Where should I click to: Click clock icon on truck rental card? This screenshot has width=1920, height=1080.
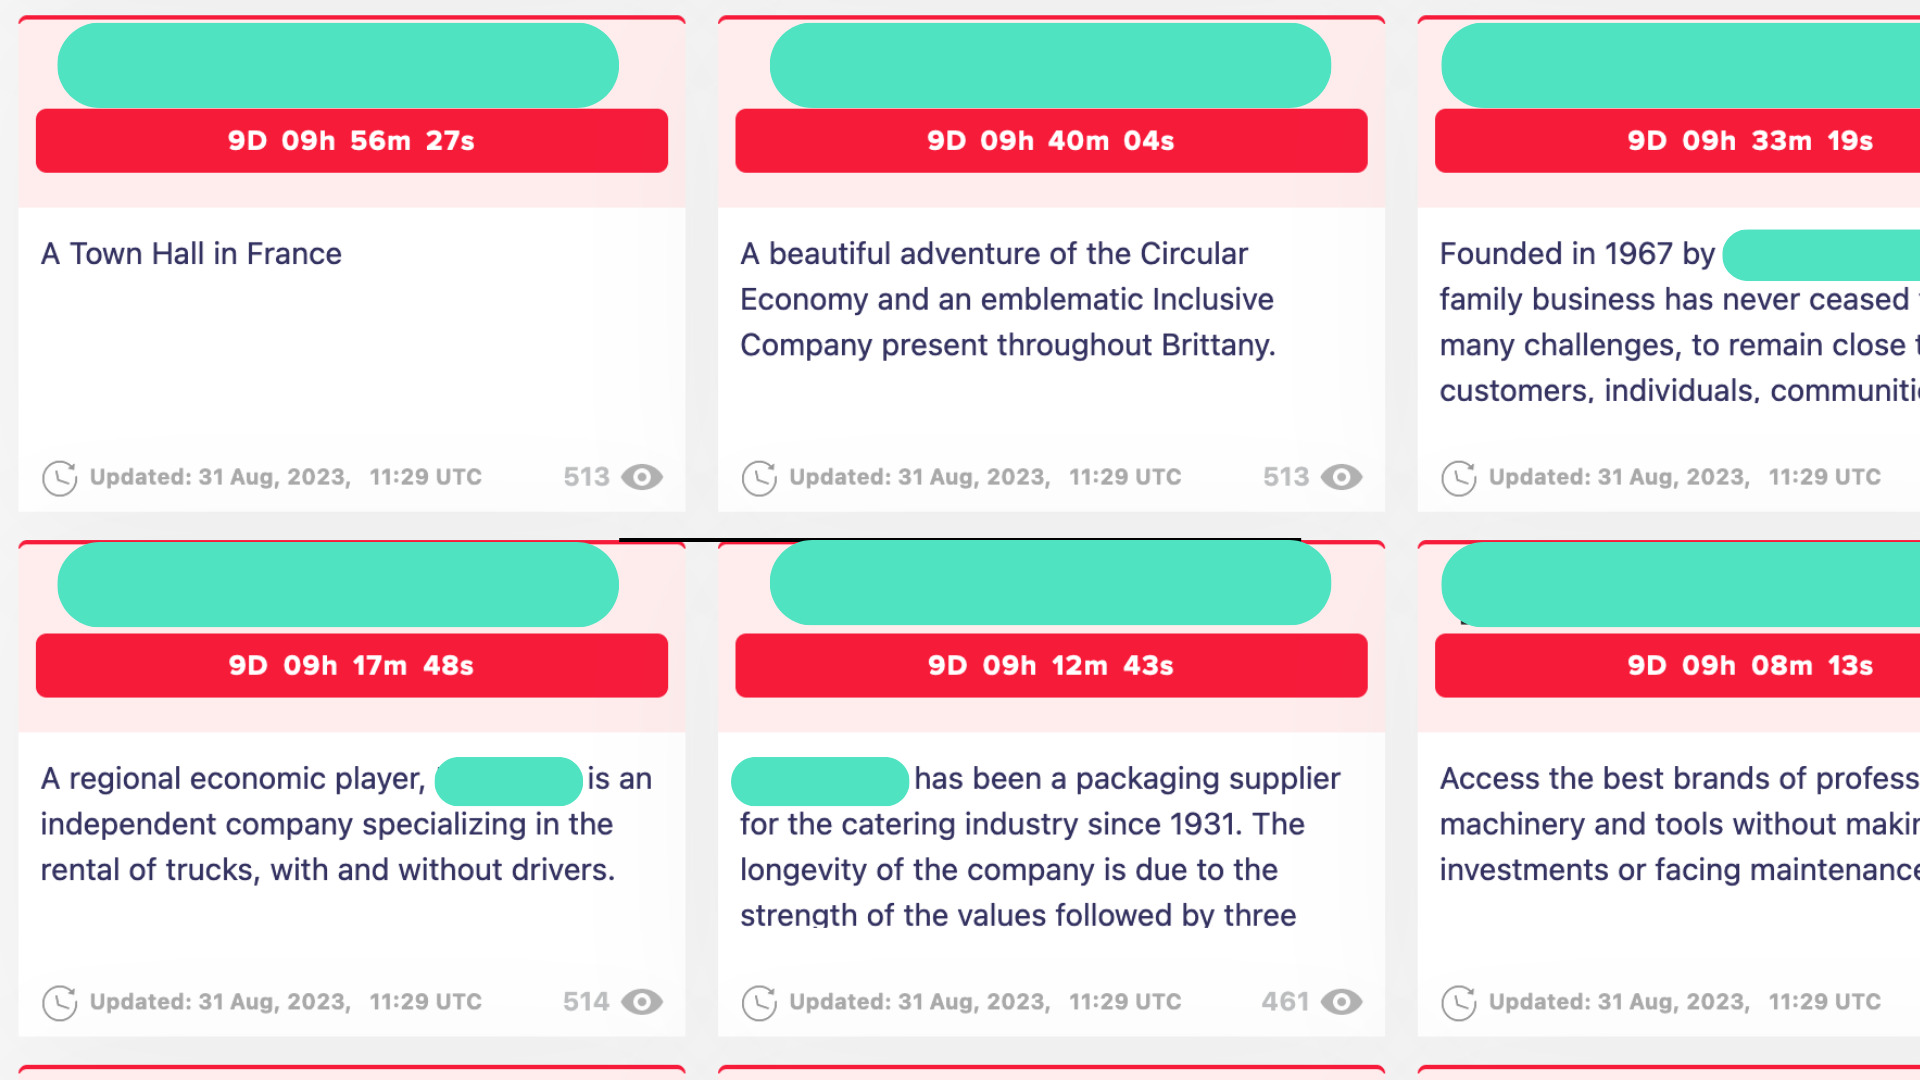point(60,1002)
